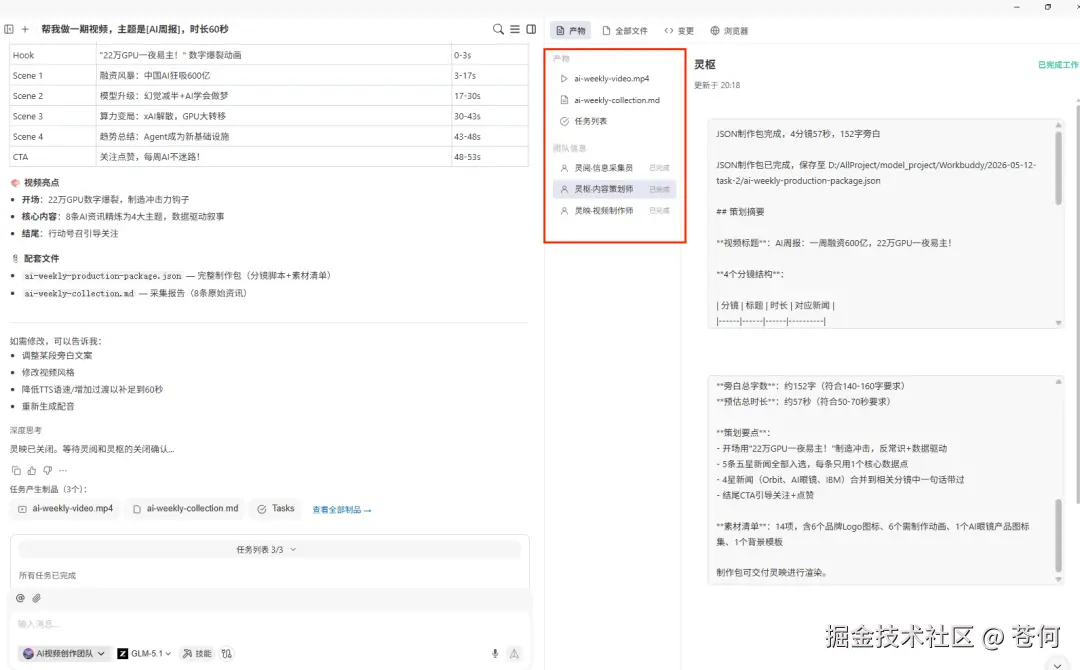The width and height of the screenshot is (1080, 670).
Task: Click the microphone voice input icon
Action: 495,653
